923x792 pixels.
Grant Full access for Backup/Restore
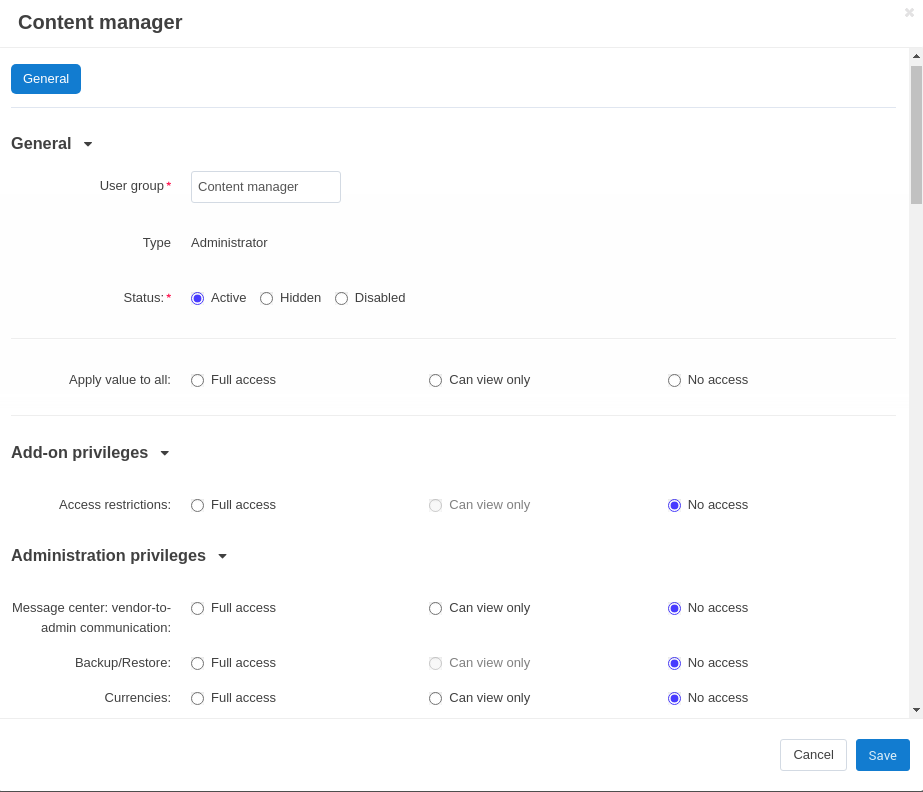(x=198, y=664)
